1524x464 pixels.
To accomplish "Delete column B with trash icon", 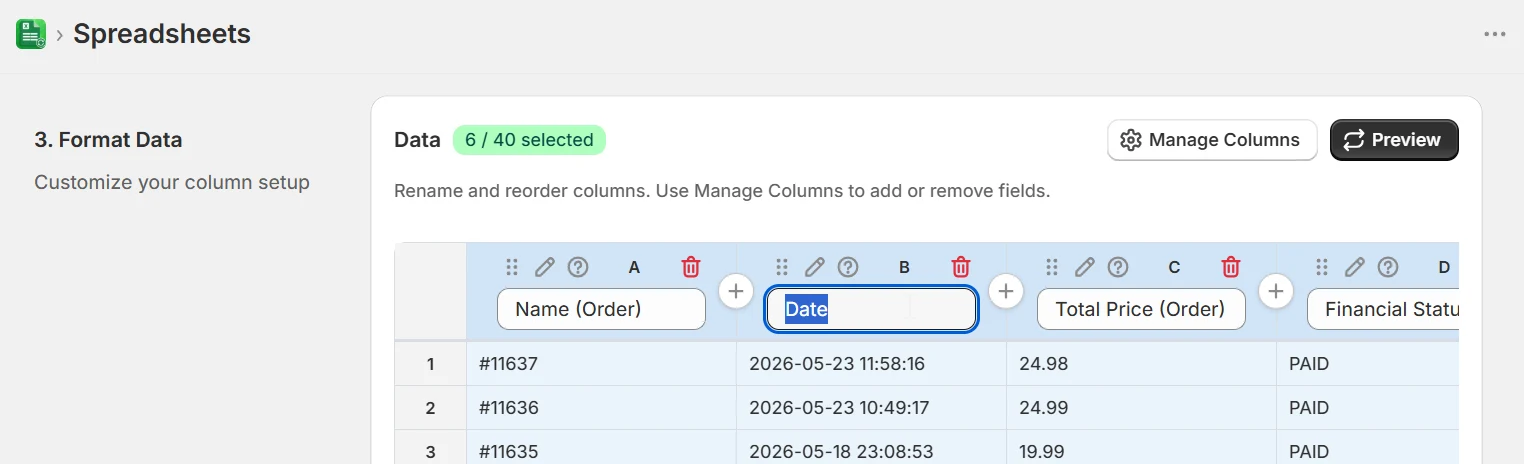I will tap(961, 267).
